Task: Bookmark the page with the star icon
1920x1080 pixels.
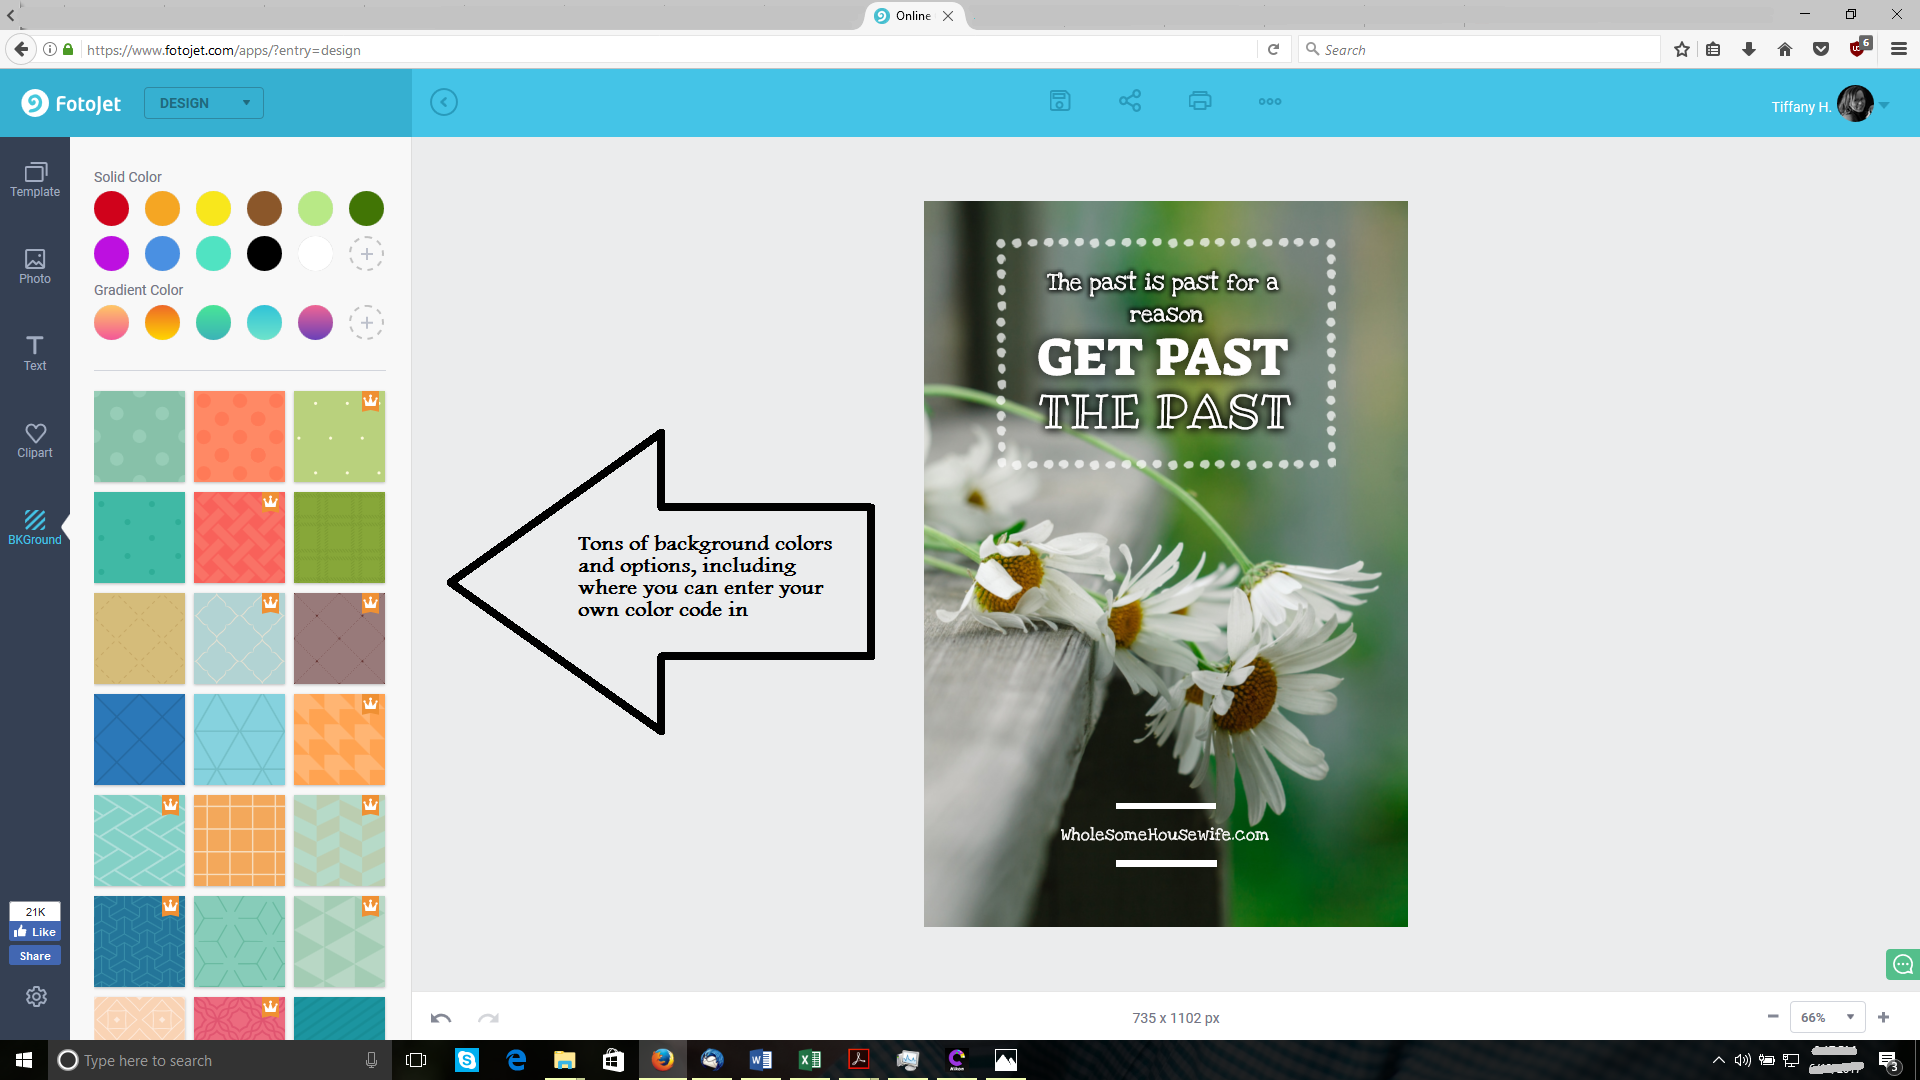Action: [1682, 50]
